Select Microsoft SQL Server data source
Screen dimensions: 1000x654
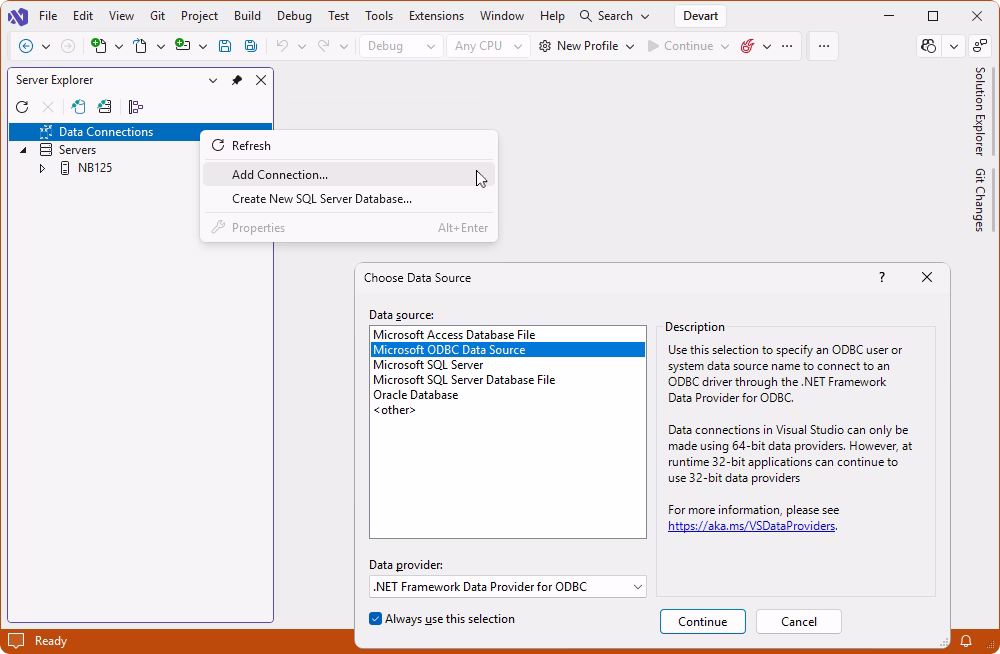(508, 365)
